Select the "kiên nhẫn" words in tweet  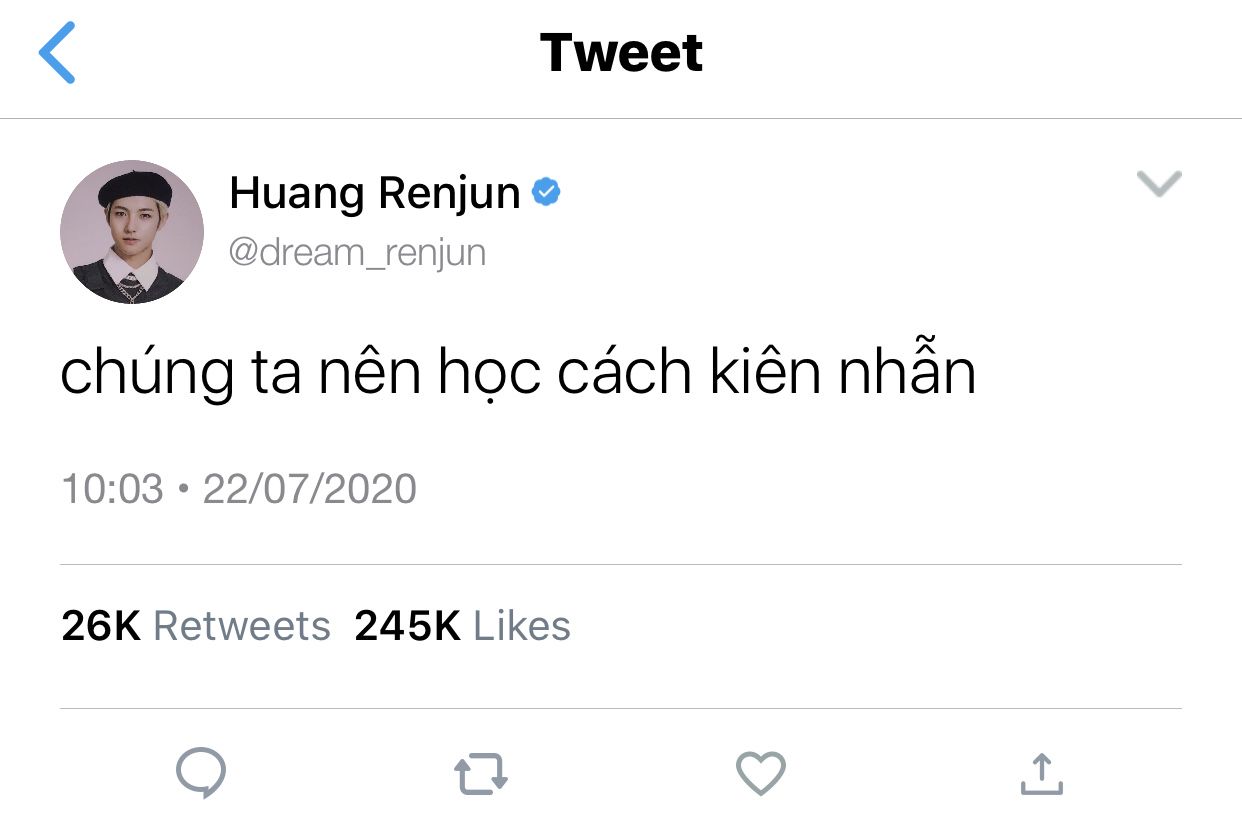tap(844, 371)
